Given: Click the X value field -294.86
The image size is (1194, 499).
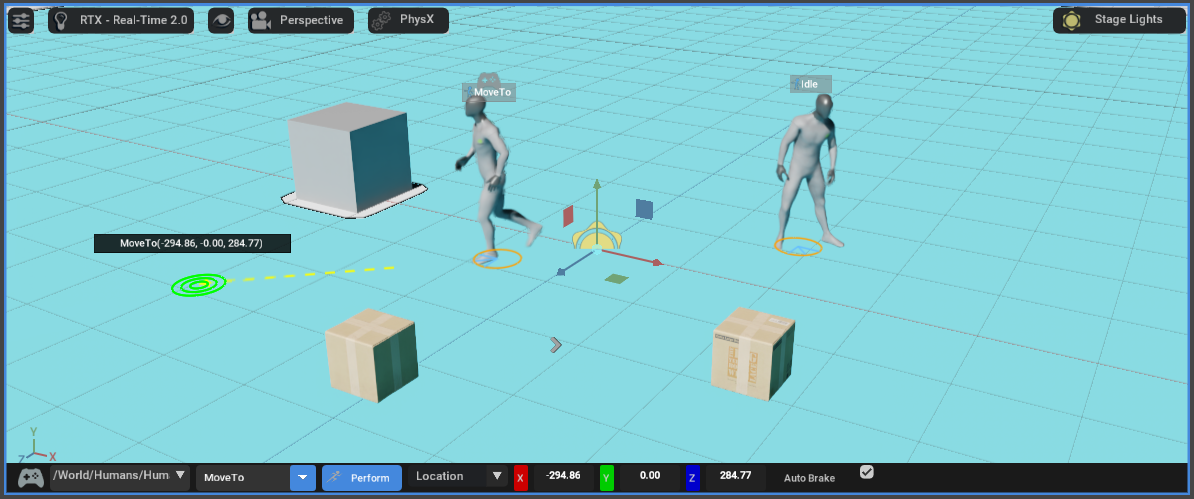Looking at the screenshot, I should pos(563,476).
